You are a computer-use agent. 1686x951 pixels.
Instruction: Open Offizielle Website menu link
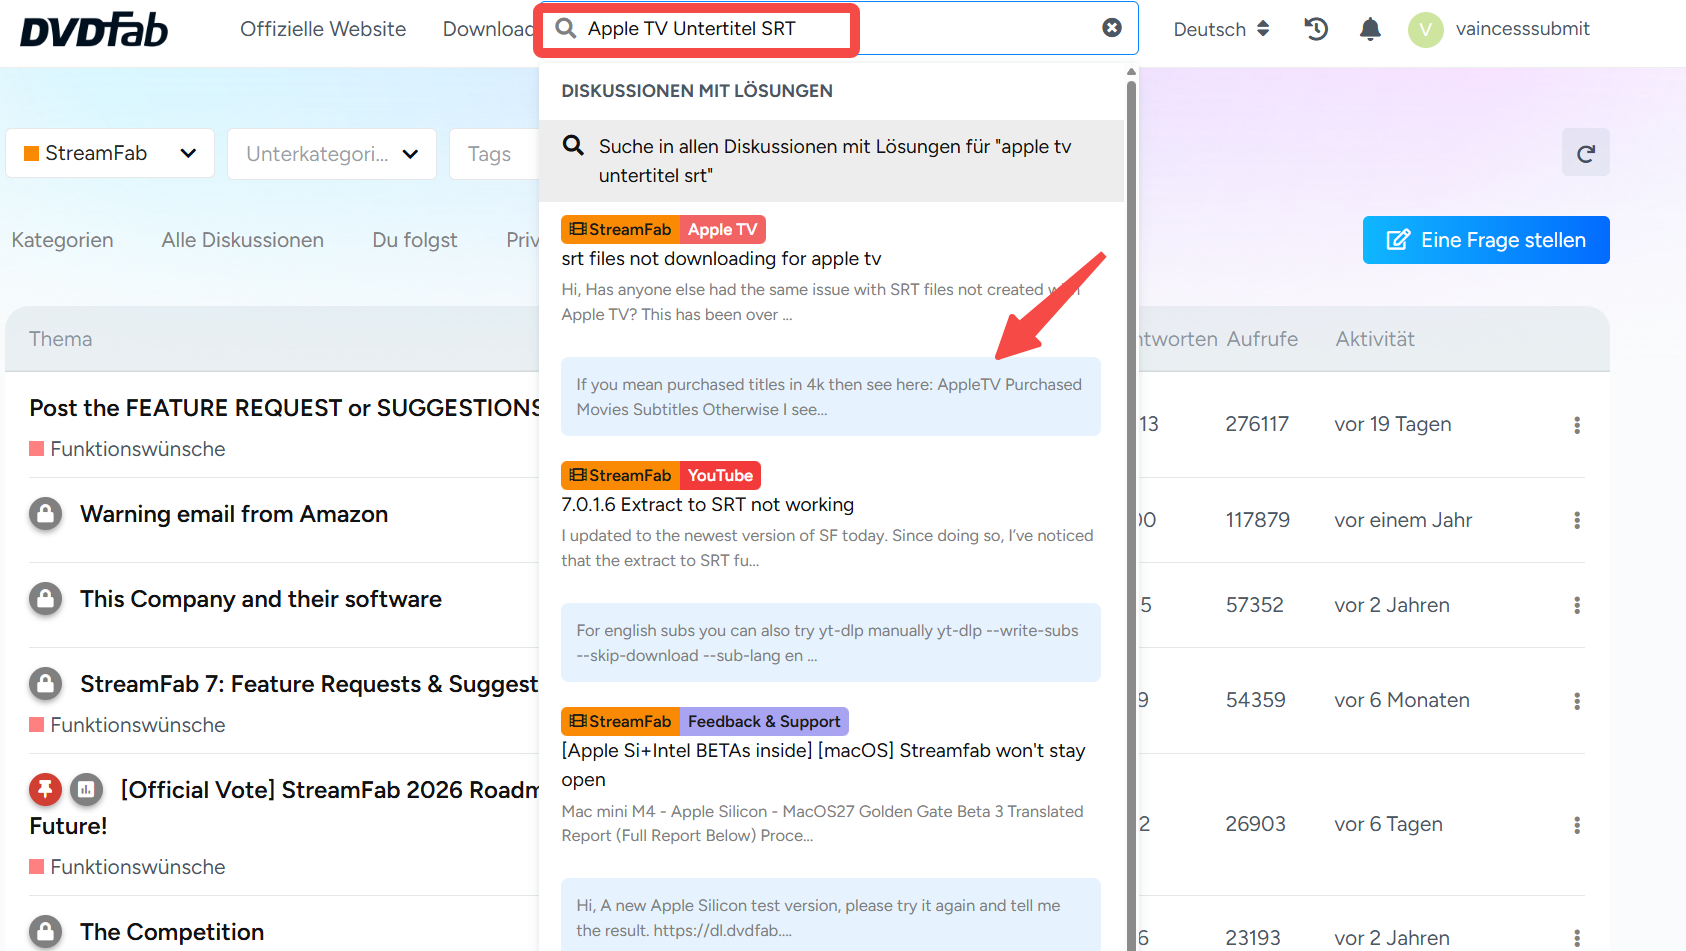pyautogui.click(x=323, y=29)
